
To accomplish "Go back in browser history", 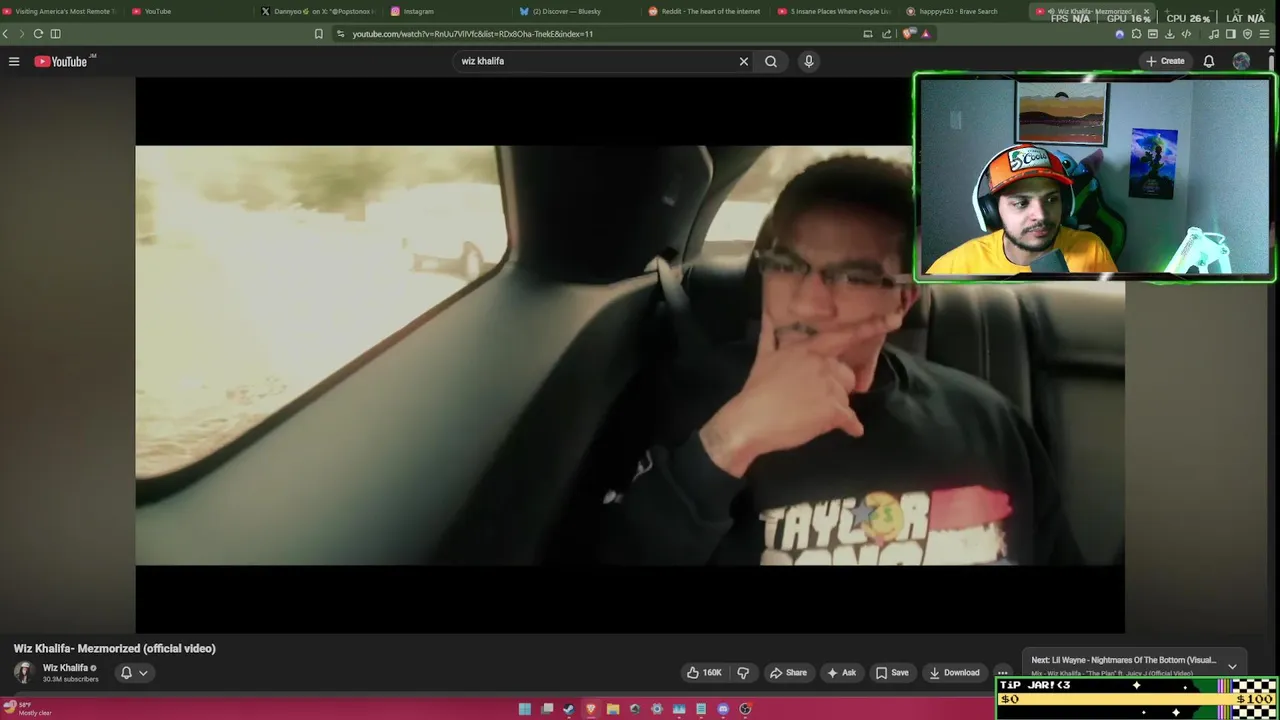I will coord(5,34).
